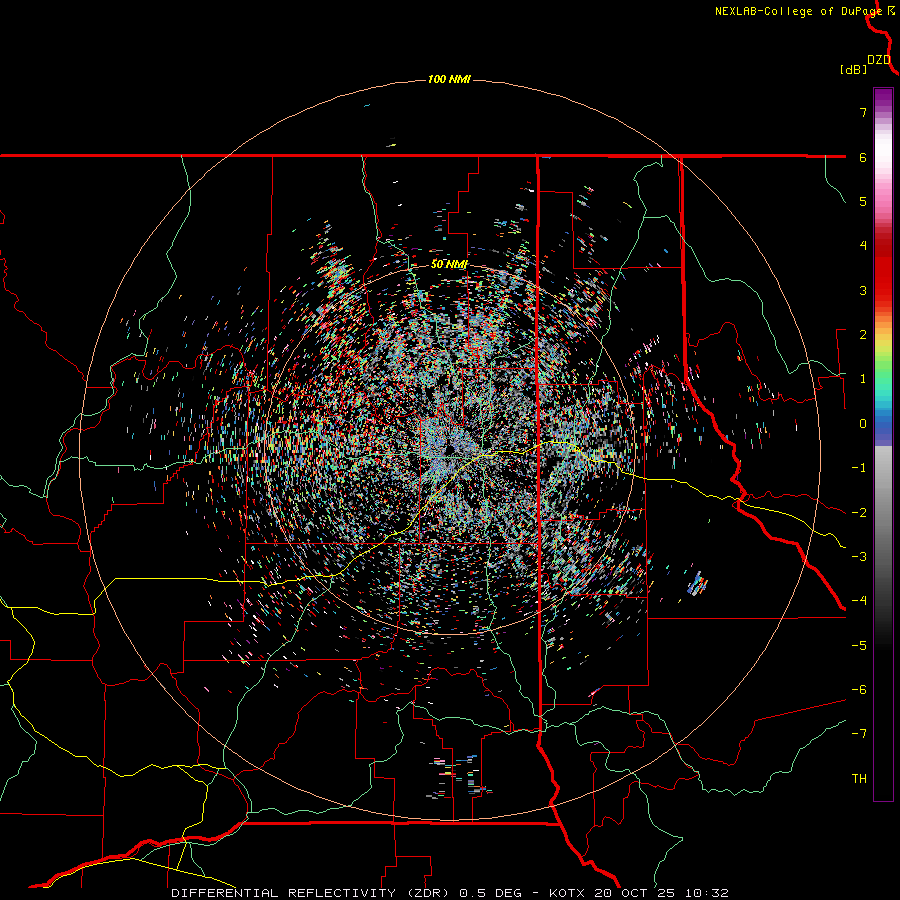Click the [dB] units label

click(x=853, y=70)
